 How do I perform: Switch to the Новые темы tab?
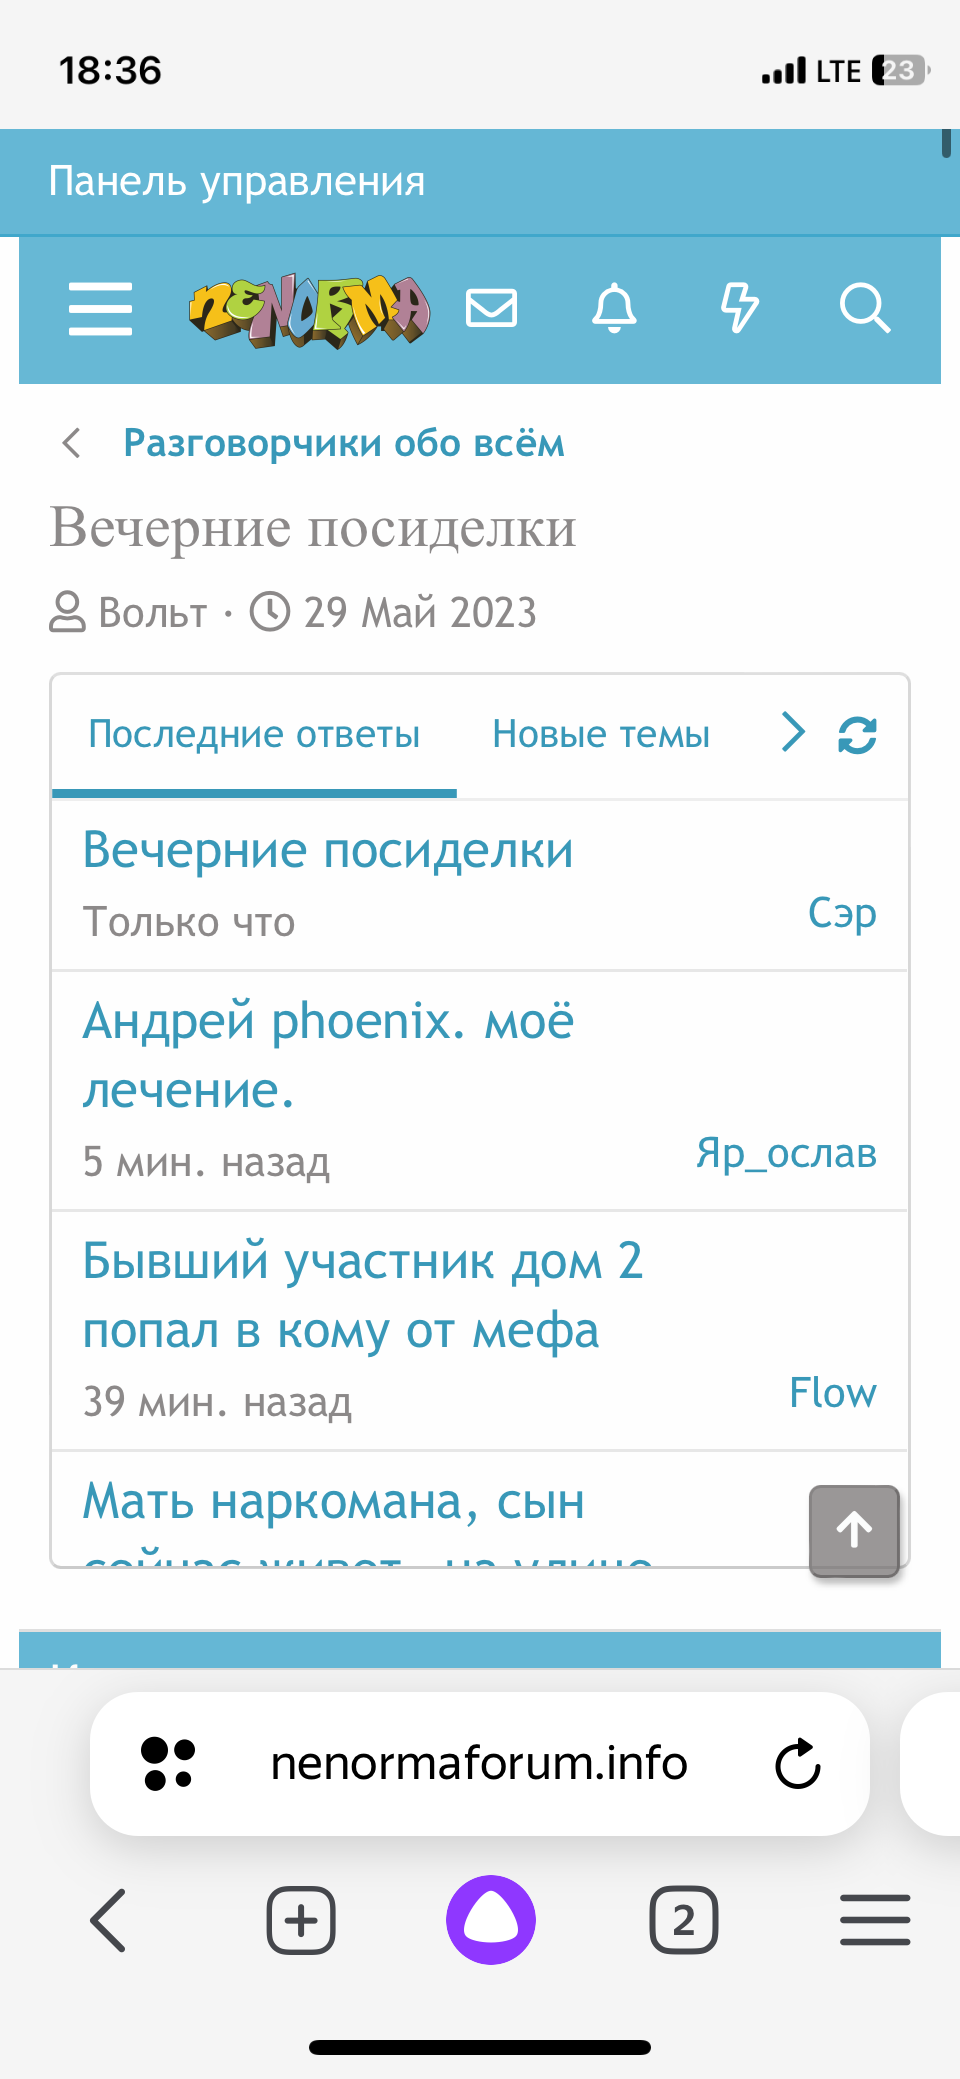pyautogui.click(x=601, y=735)
